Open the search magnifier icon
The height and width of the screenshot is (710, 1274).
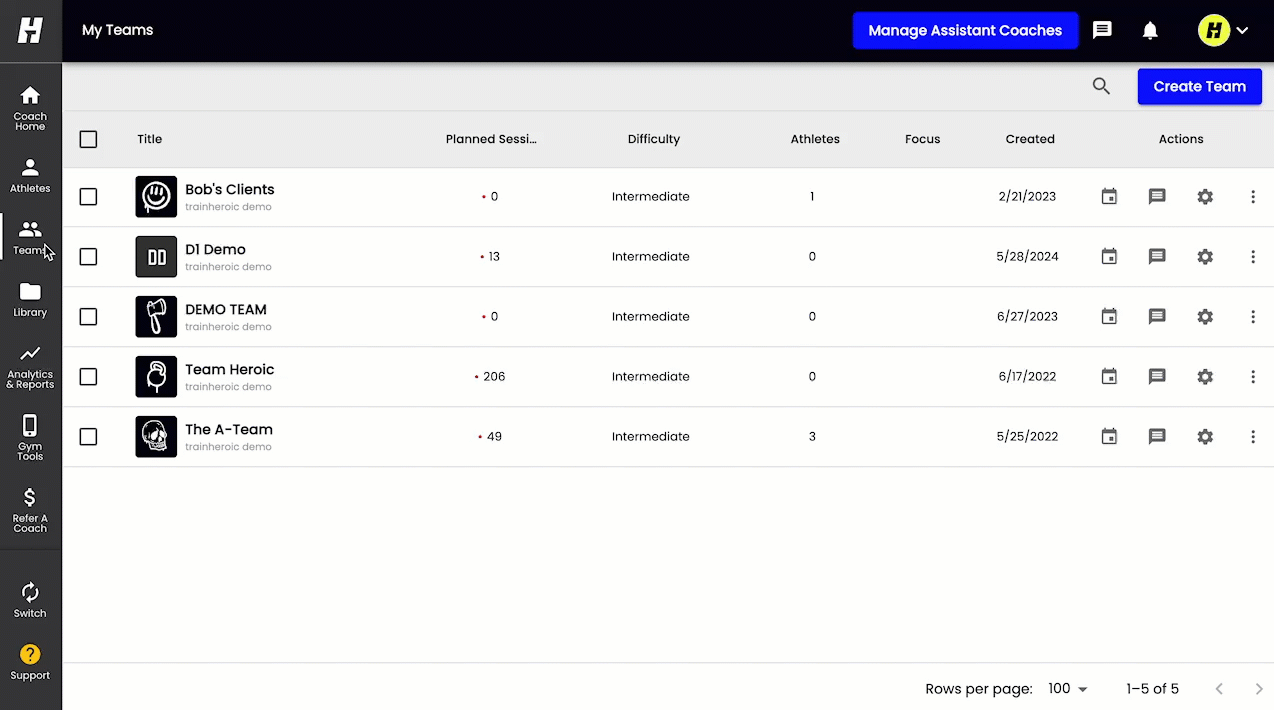point(1101,87)
